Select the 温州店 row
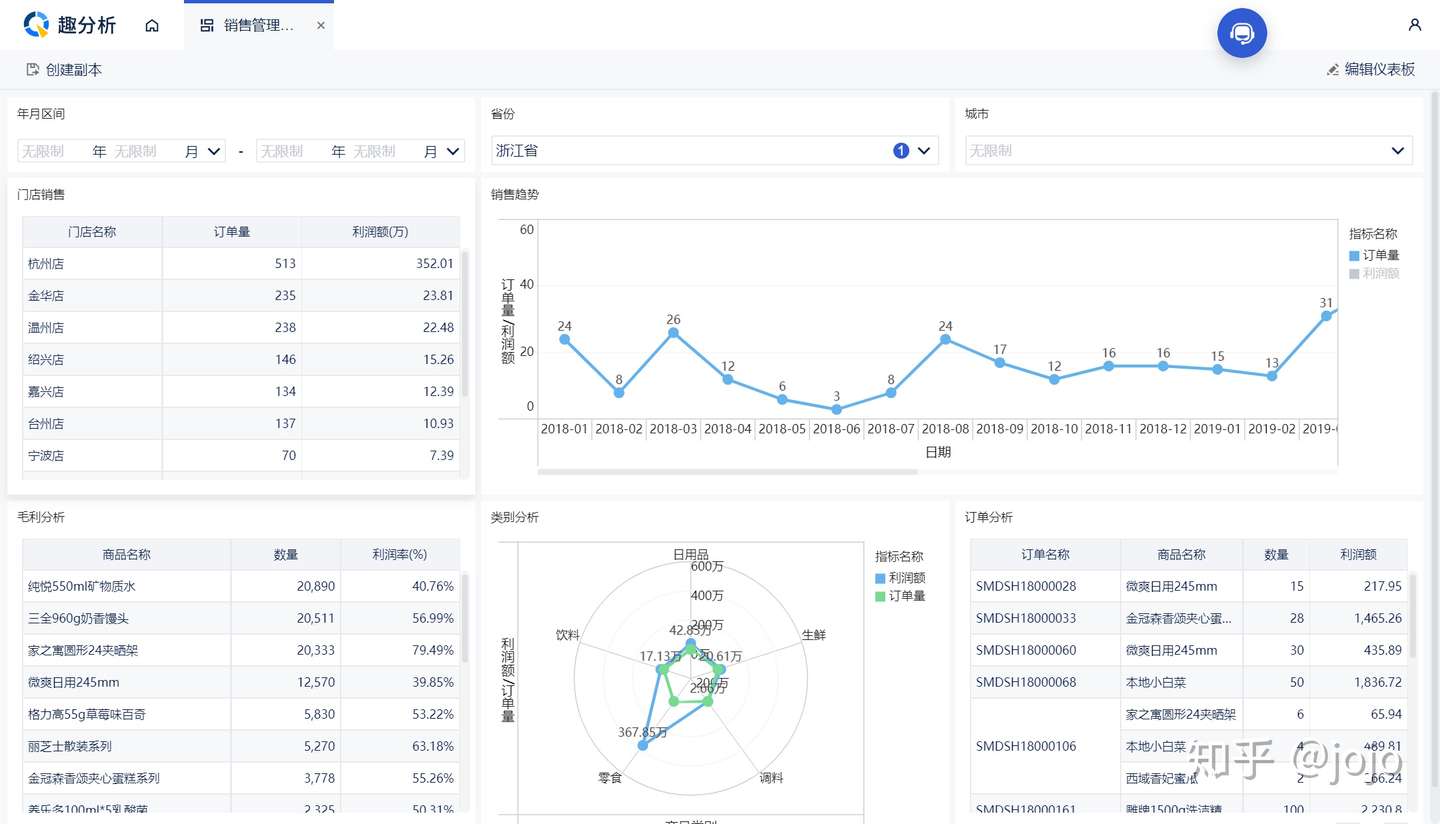This screenshot has width=1440, height=824. coord(241,328)
